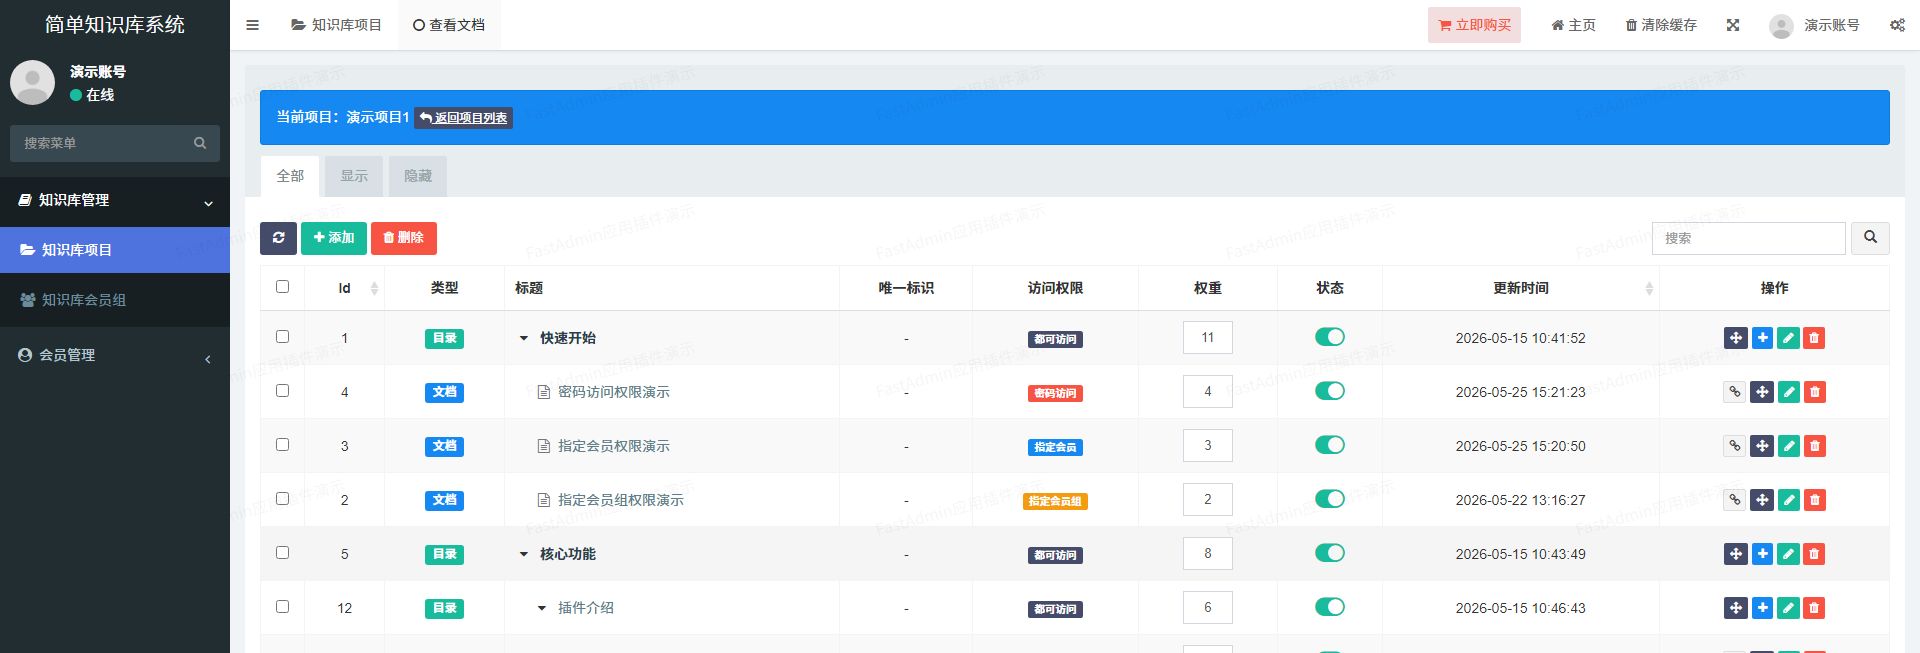Delete the 密码访问权限演示 document
The width and height of the screenshot is (1920, 653).
click(1815, 392)
